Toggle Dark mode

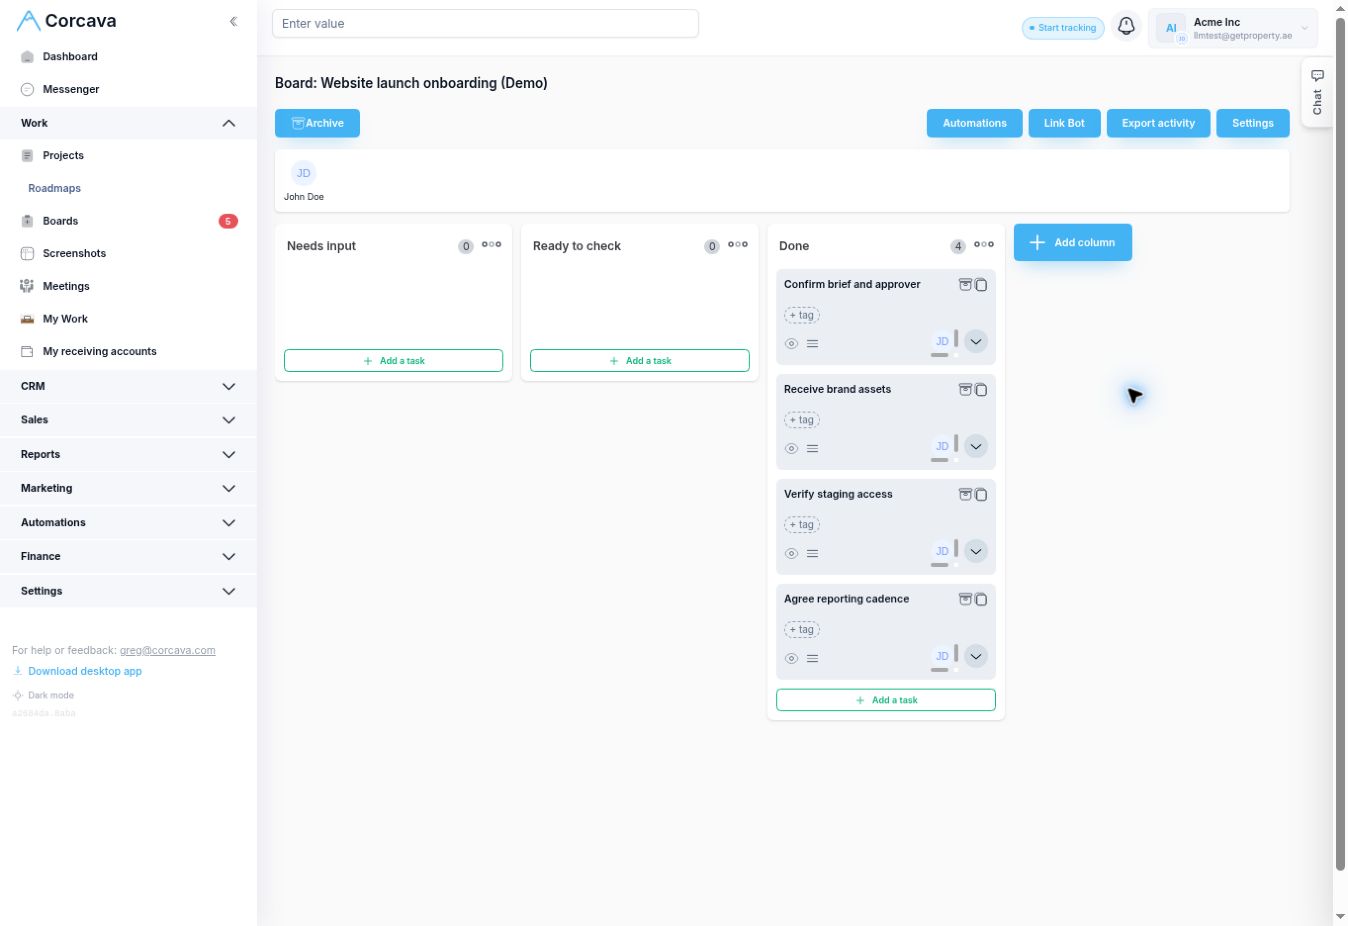43,696
